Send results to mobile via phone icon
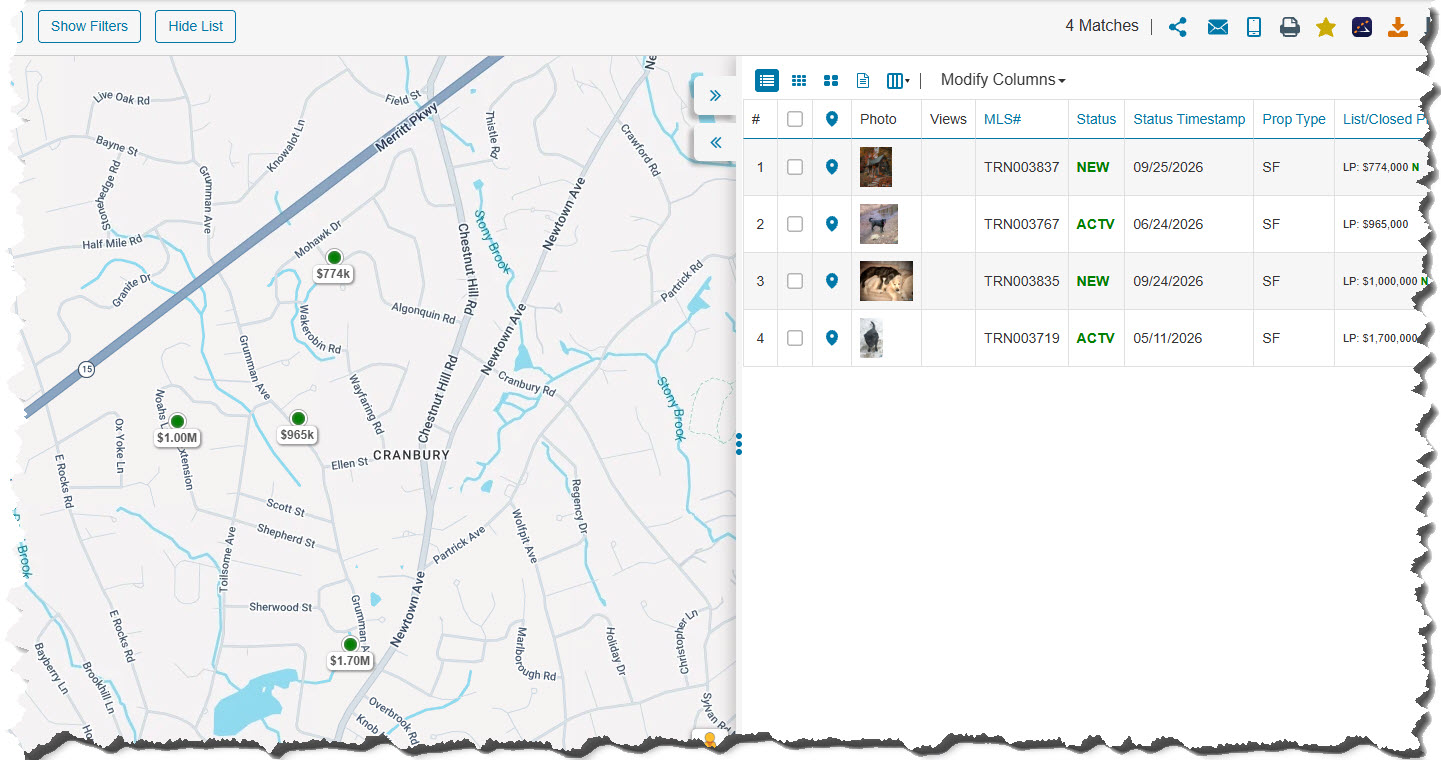 point(1254,27)
